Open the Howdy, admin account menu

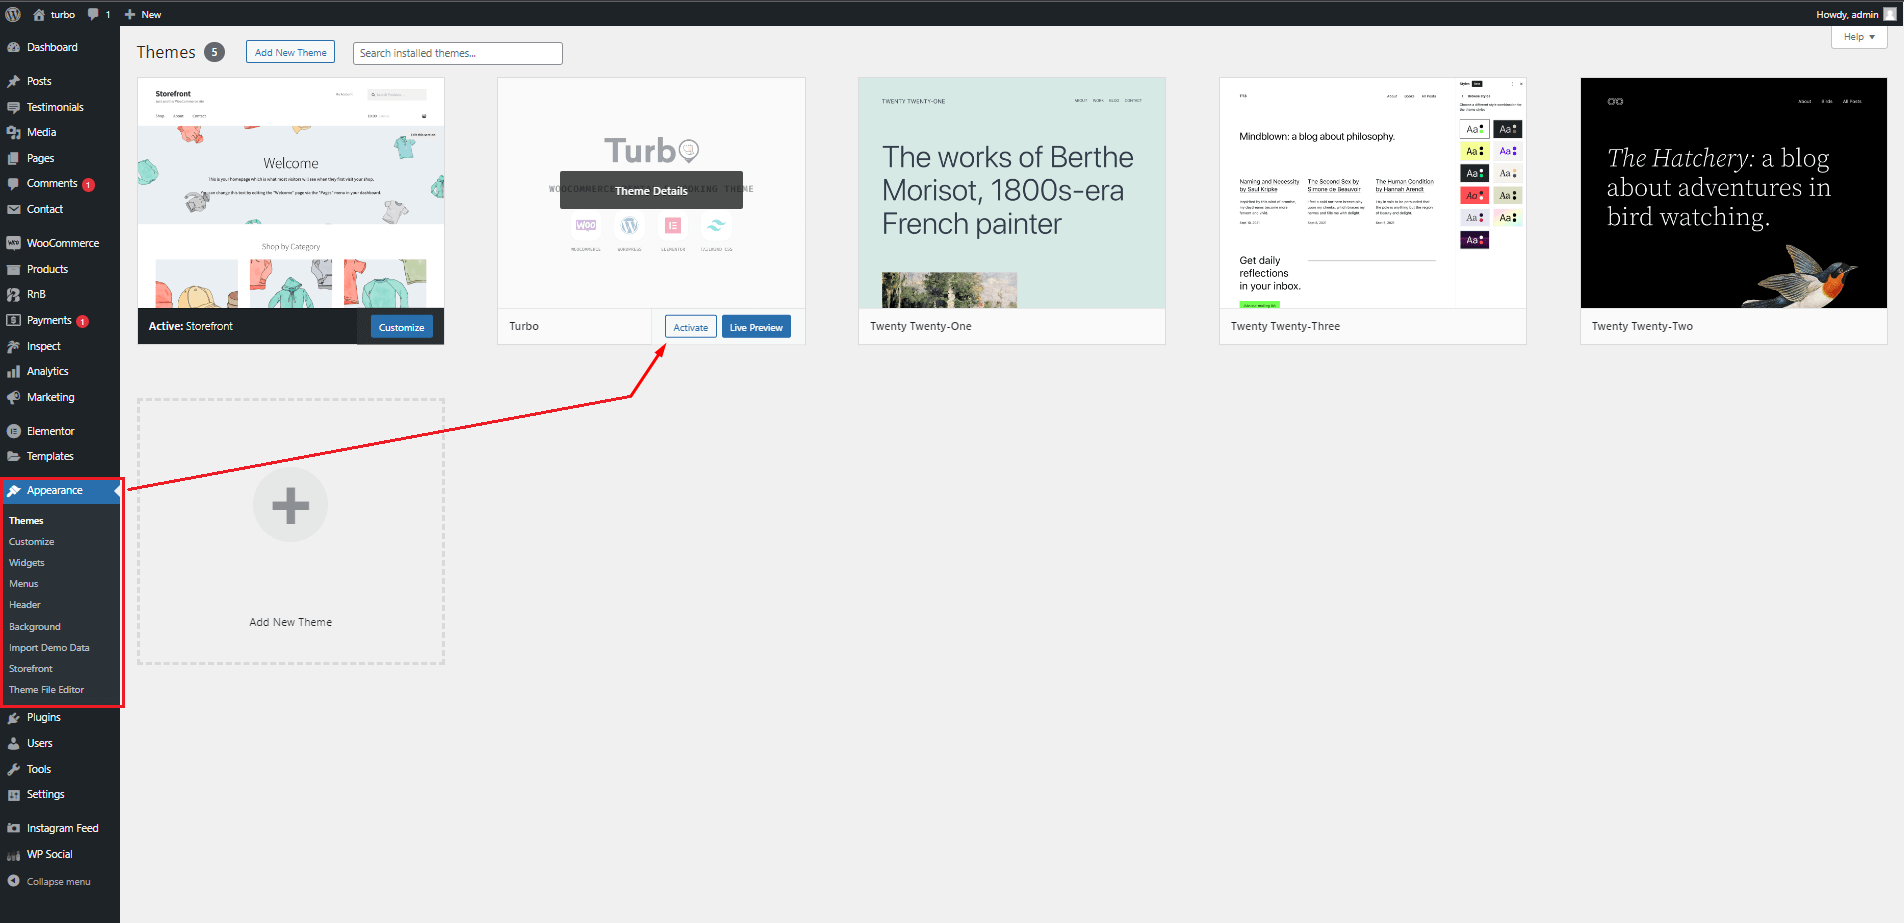click(1855, 14)
